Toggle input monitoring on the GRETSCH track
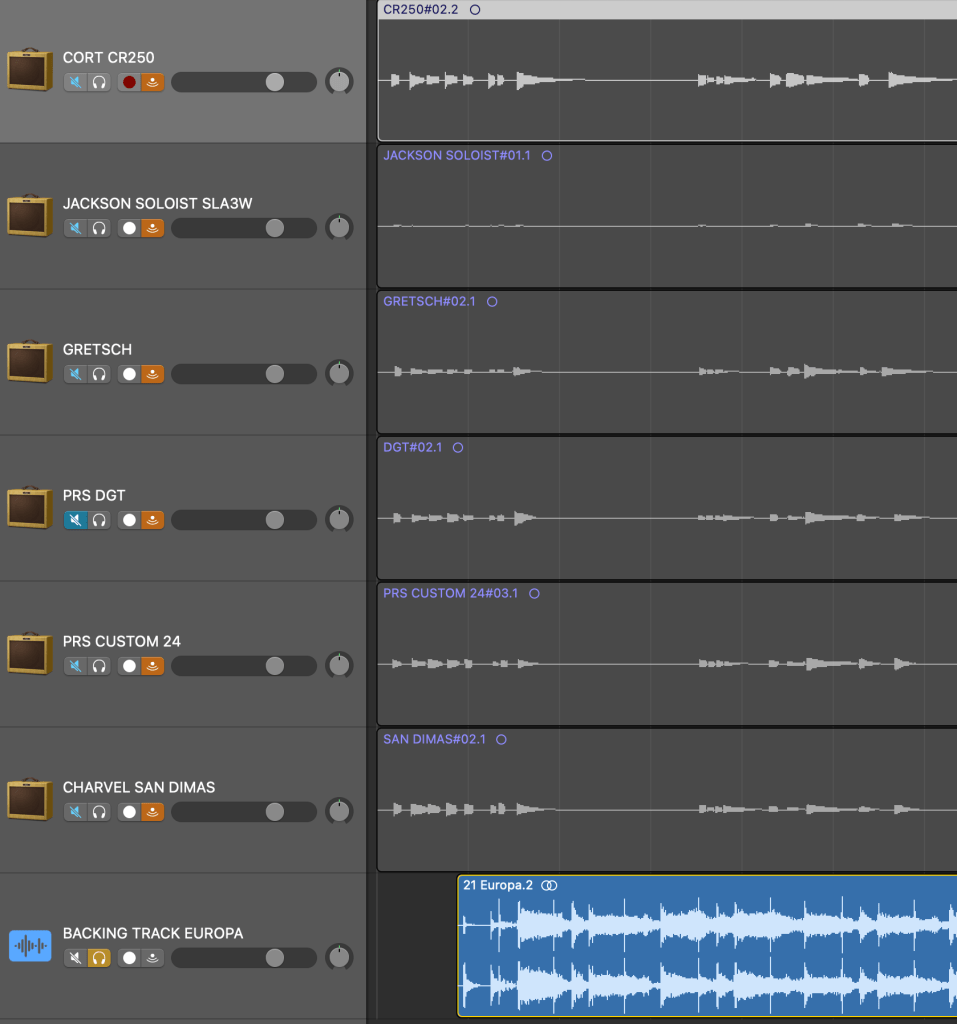957x1024 pixels. (152, 374)
